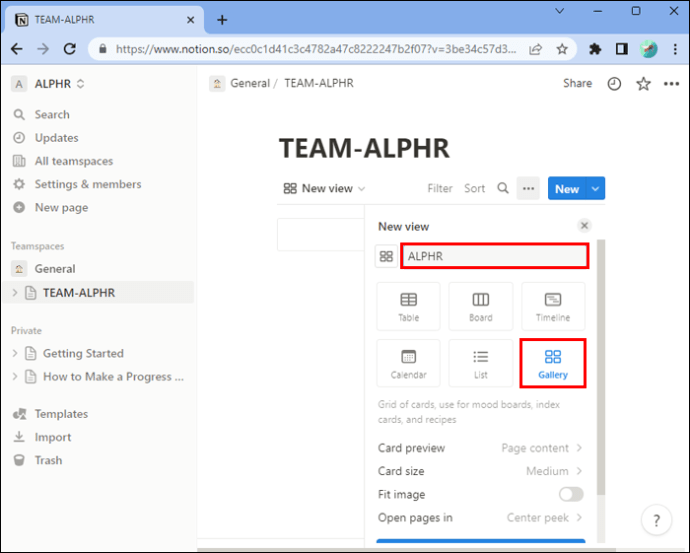Open Templates from the sidebar
690x553 pixels.
click(61, 414)
